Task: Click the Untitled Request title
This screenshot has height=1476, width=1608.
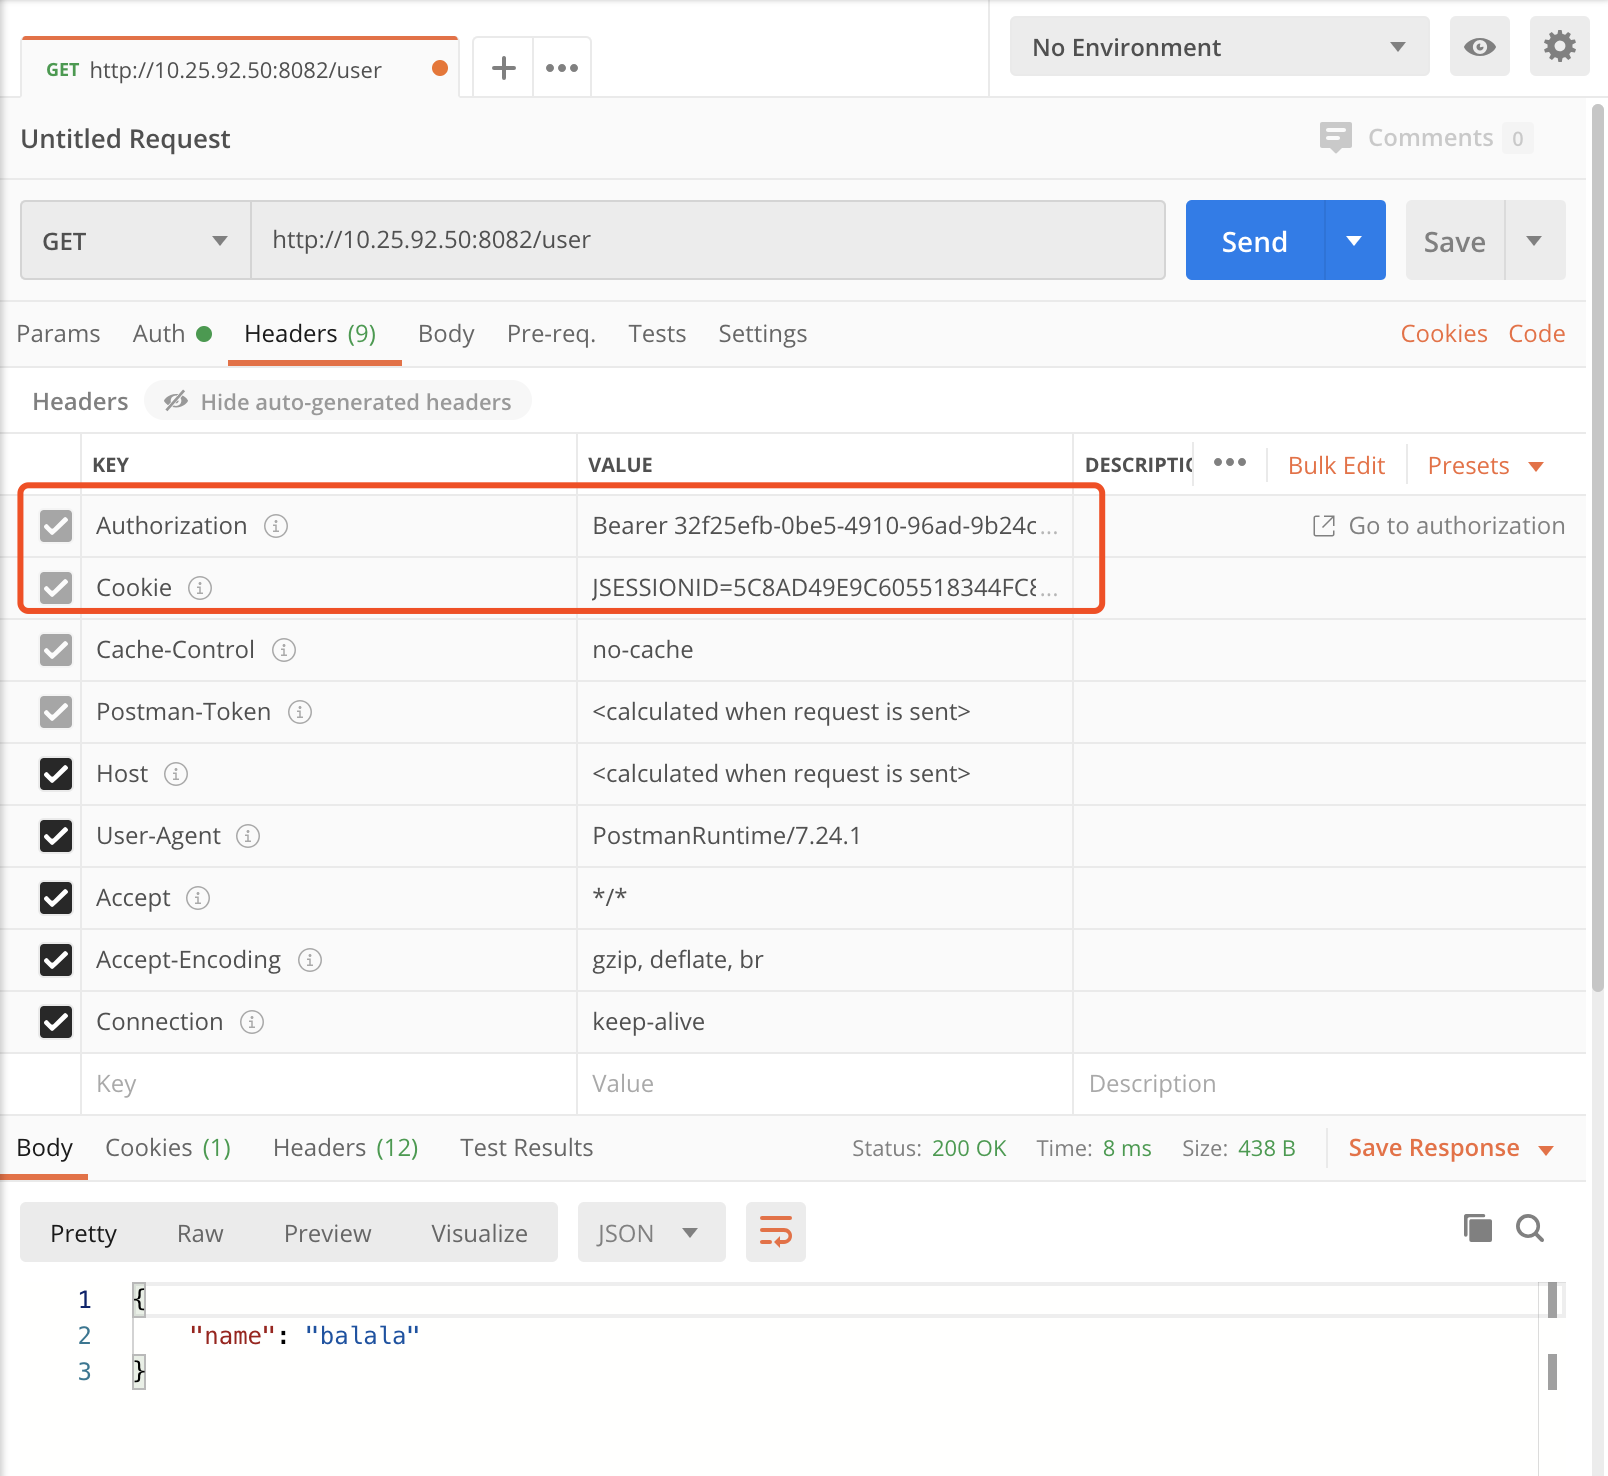Action: [125, 139]
